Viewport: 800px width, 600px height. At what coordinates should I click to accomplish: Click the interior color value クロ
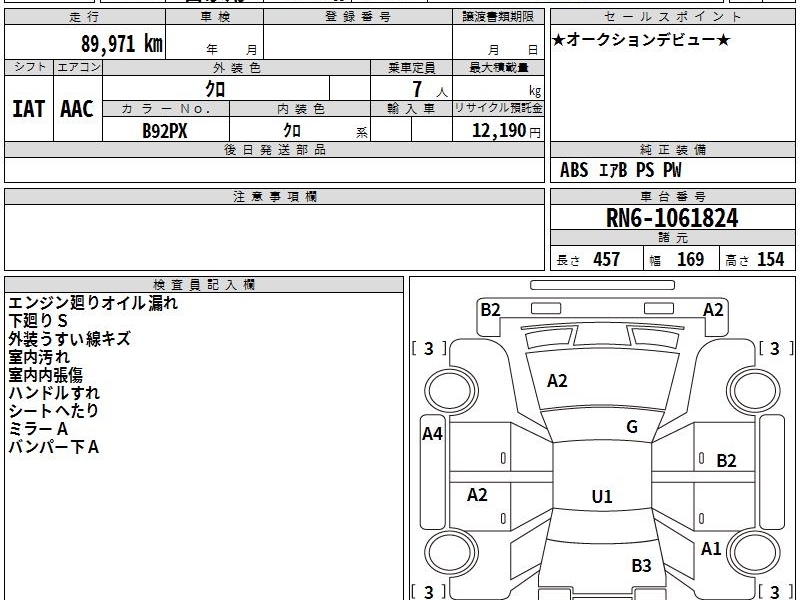tap(292, 131)
